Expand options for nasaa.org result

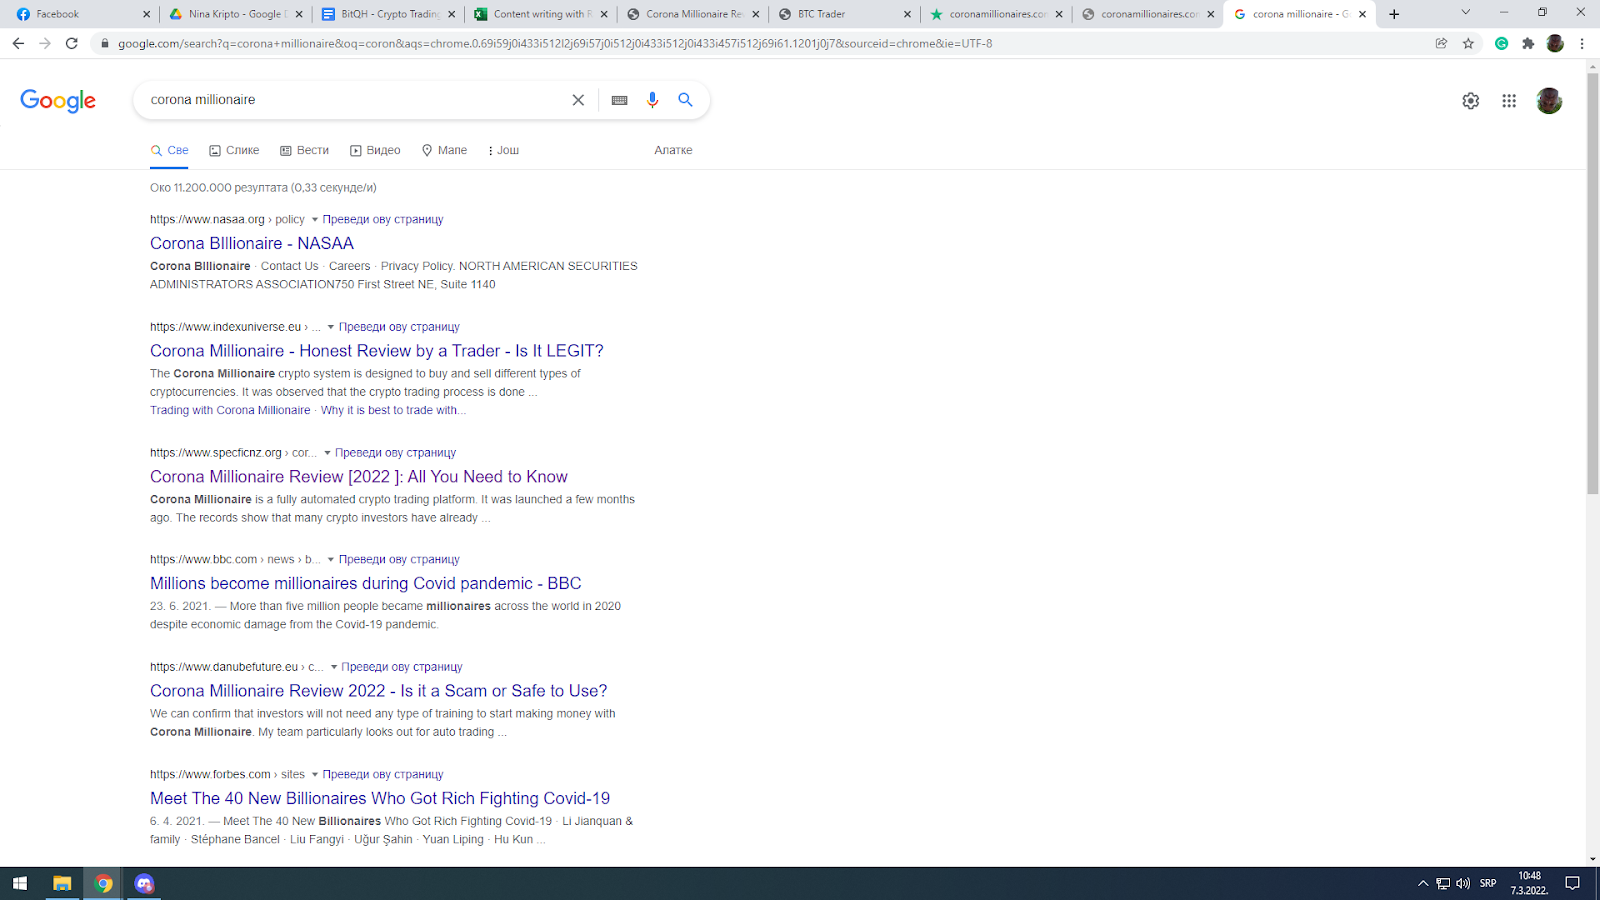[x=315, y=220]
